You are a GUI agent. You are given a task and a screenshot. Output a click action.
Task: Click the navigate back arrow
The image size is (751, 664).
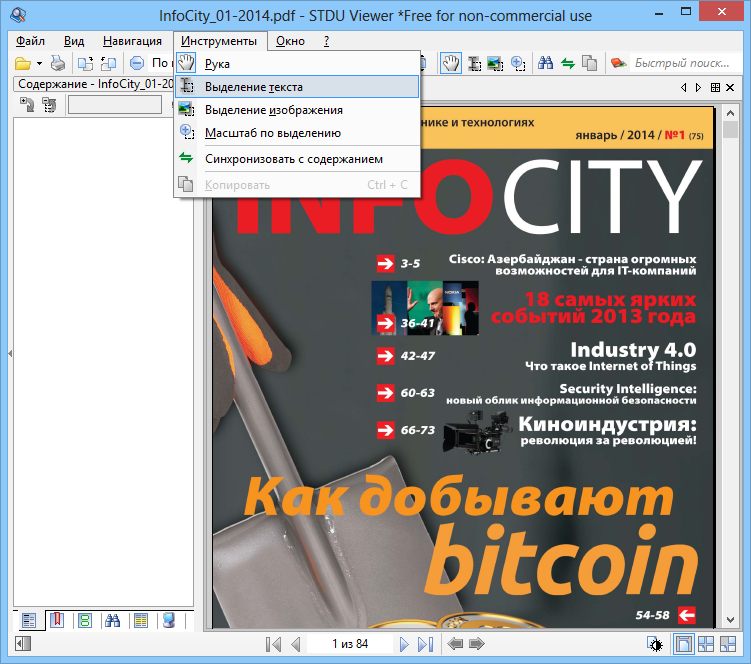pyautogui.click(x=455, y=644)
